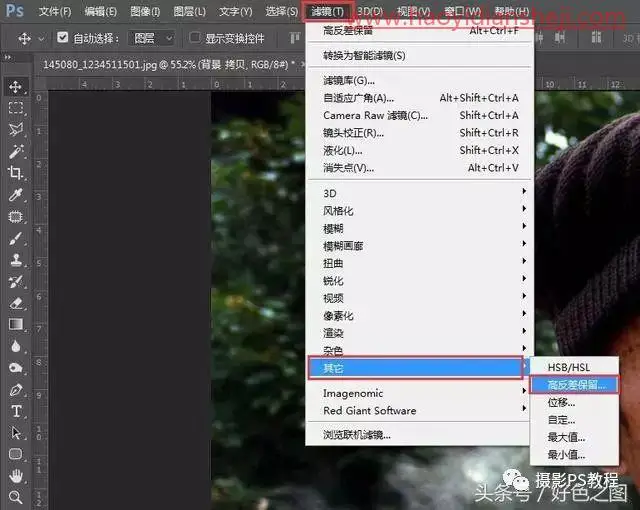The height and width of the screenshot is (510, 640).
Task: Select the Polygonal Lasso tool
Action: (x=16, y=129)
